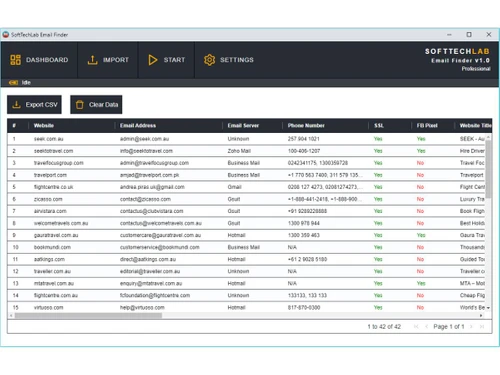Image resolution: width=500 pixels, height=375 pixels.
Task: Sort by the Website column header
Action: coord(44,126)
